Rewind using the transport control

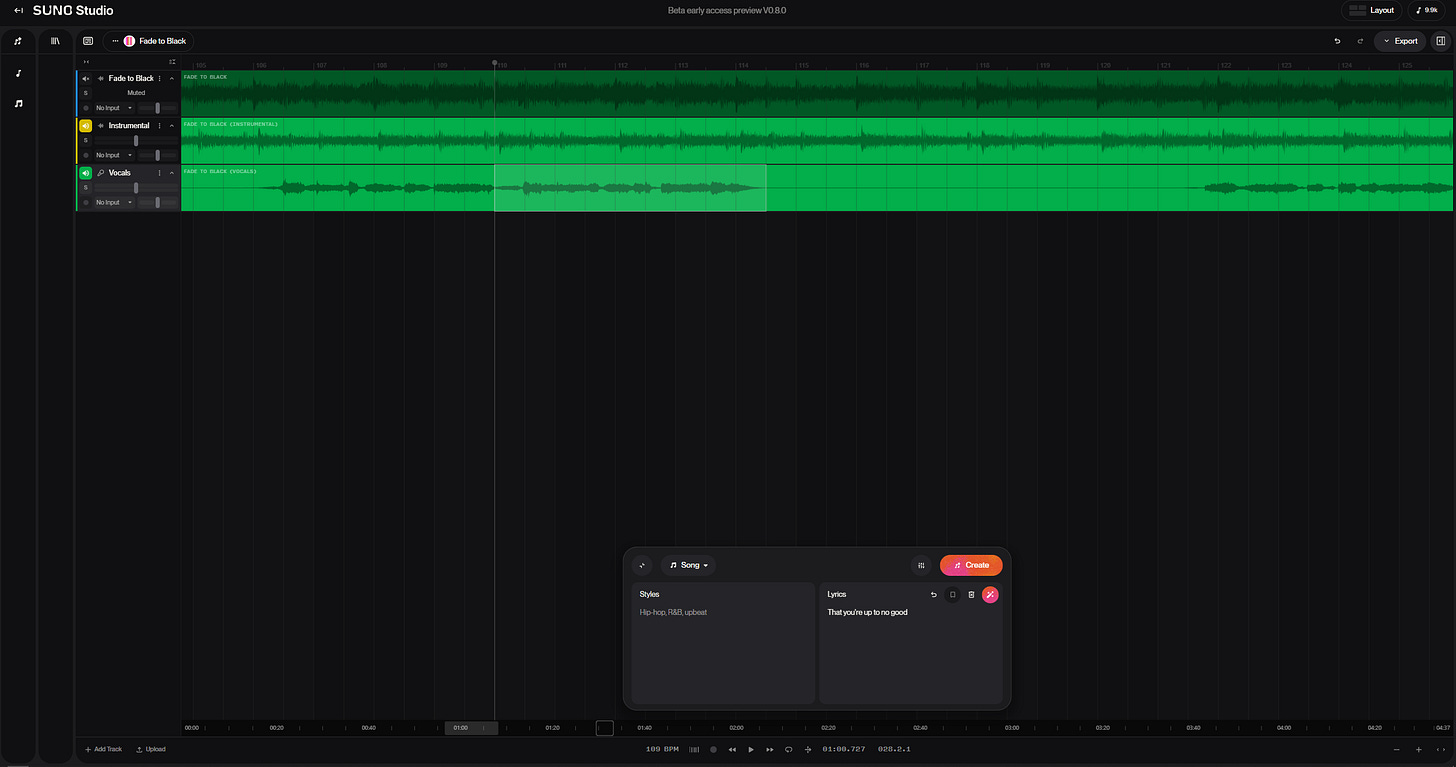click(x=732, y=749)
